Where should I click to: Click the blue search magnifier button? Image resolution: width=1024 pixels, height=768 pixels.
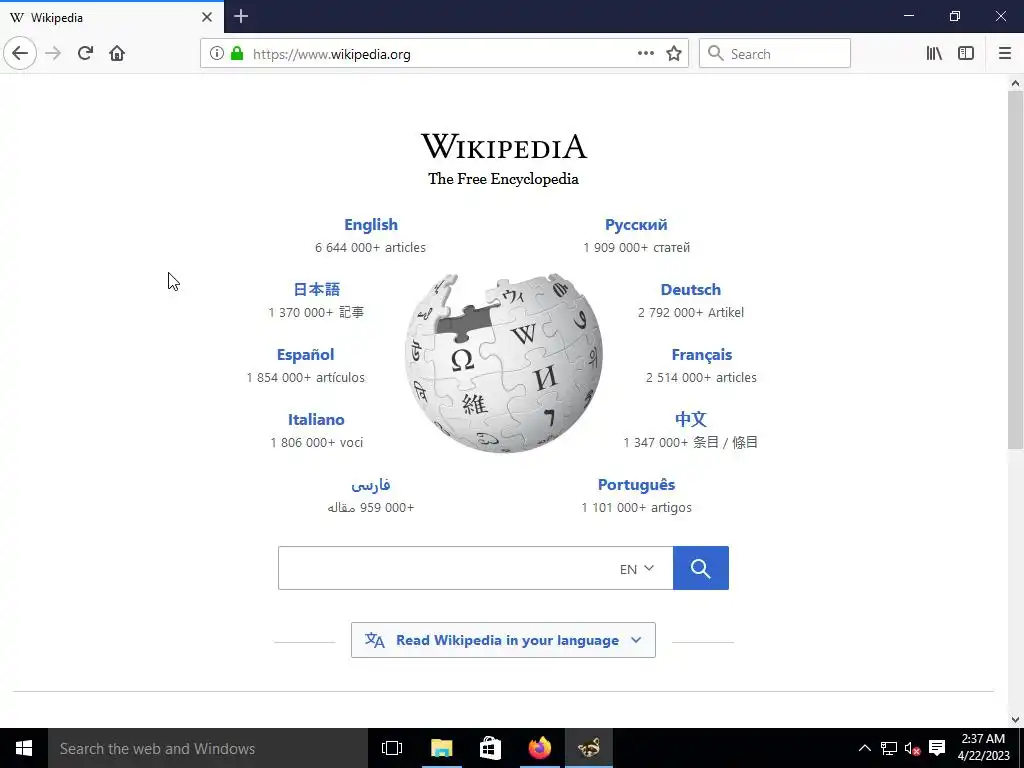pyautogui.click(x=701, y=568)
